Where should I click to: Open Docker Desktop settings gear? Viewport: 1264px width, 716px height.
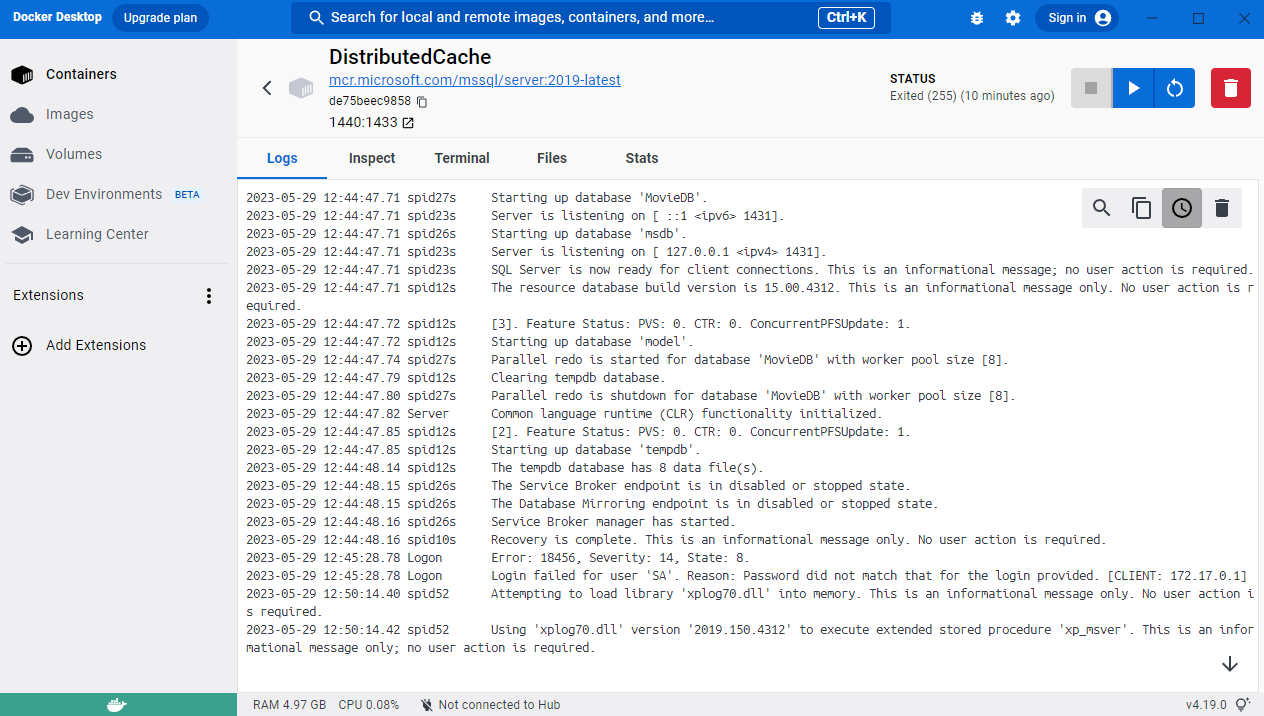pos(1013,18)
